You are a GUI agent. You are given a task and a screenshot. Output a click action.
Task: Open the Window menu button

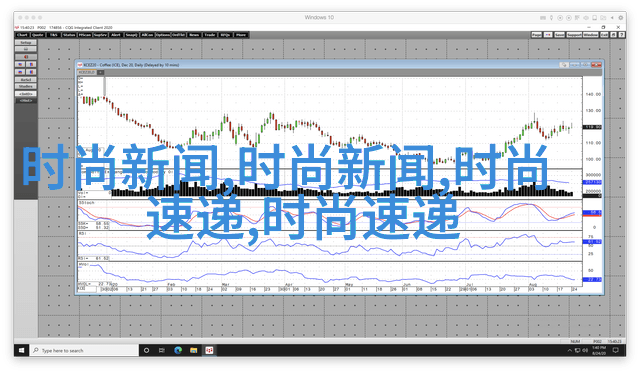pyautogui.click(x=590, y=35)
